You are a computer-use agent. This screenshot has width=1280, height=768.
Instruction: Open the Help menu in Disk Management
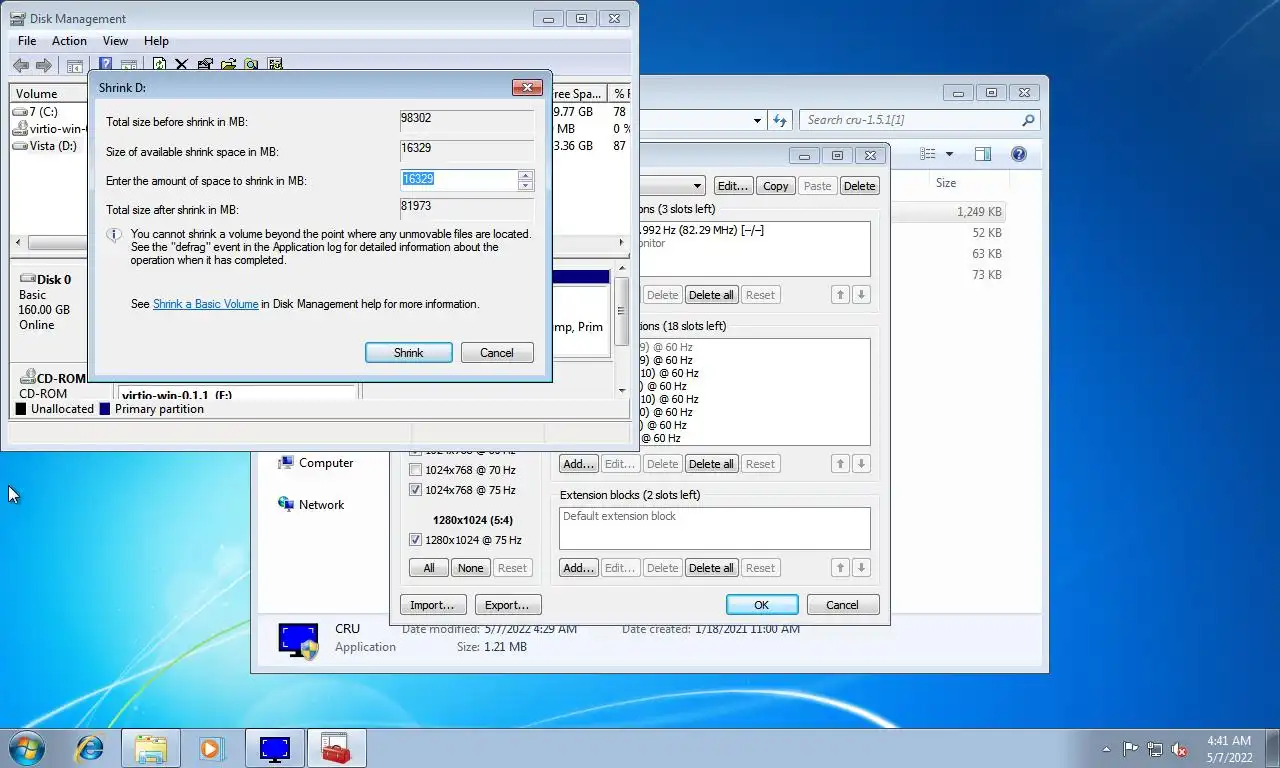[x=156, y=41]
